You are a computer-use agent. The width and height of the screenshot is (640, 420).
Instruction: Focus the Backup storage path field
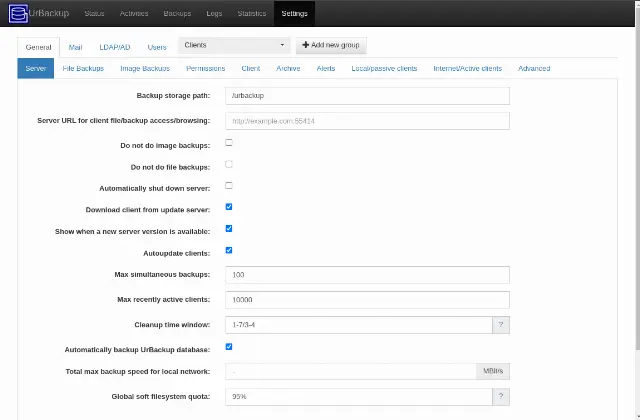(367, 96)
